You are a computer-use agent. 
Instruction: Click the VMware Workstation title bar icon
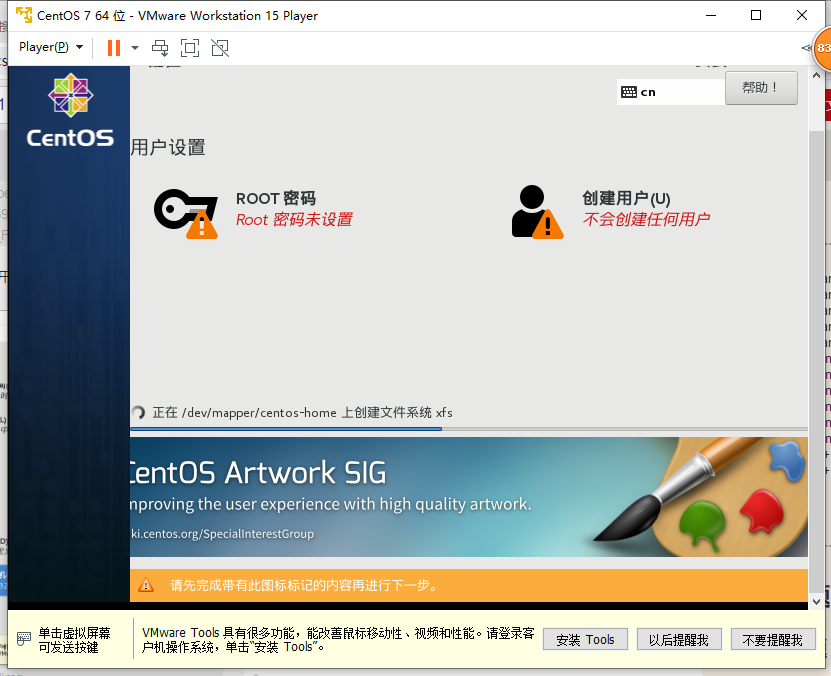23,15
